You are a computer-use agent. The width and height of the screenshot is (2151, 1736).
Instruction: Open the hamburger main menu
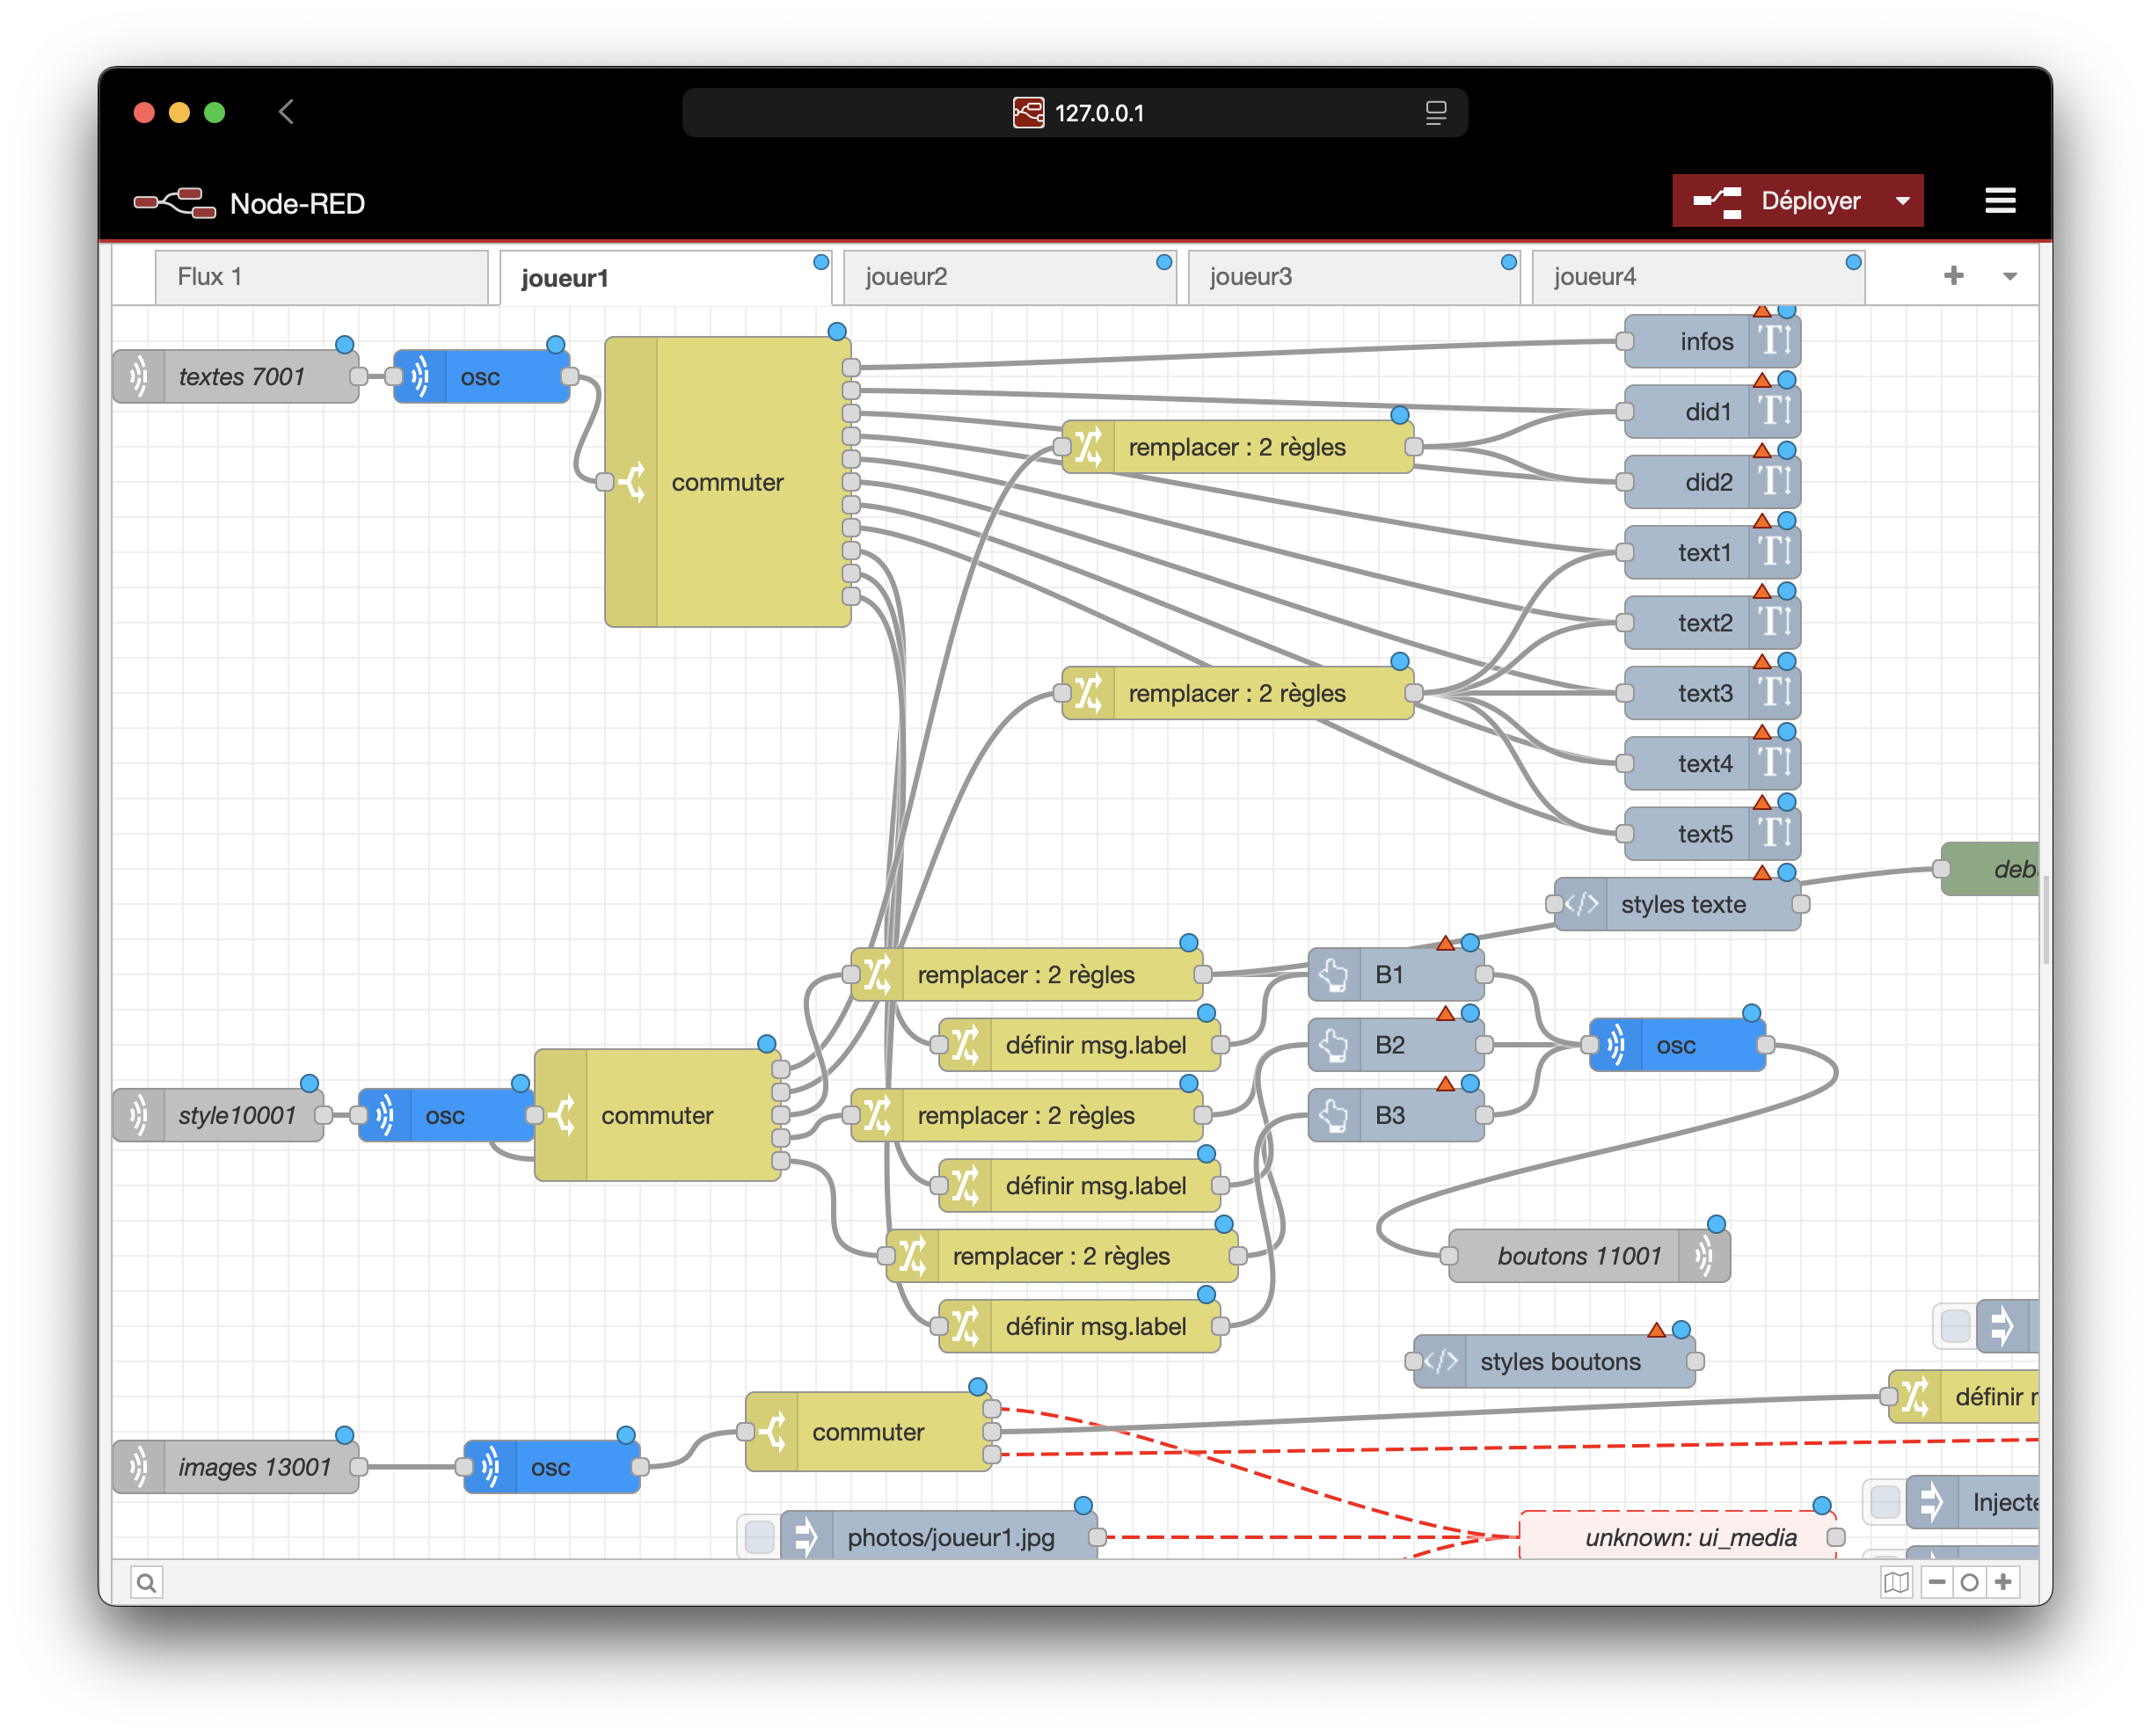pos(1999,201)
